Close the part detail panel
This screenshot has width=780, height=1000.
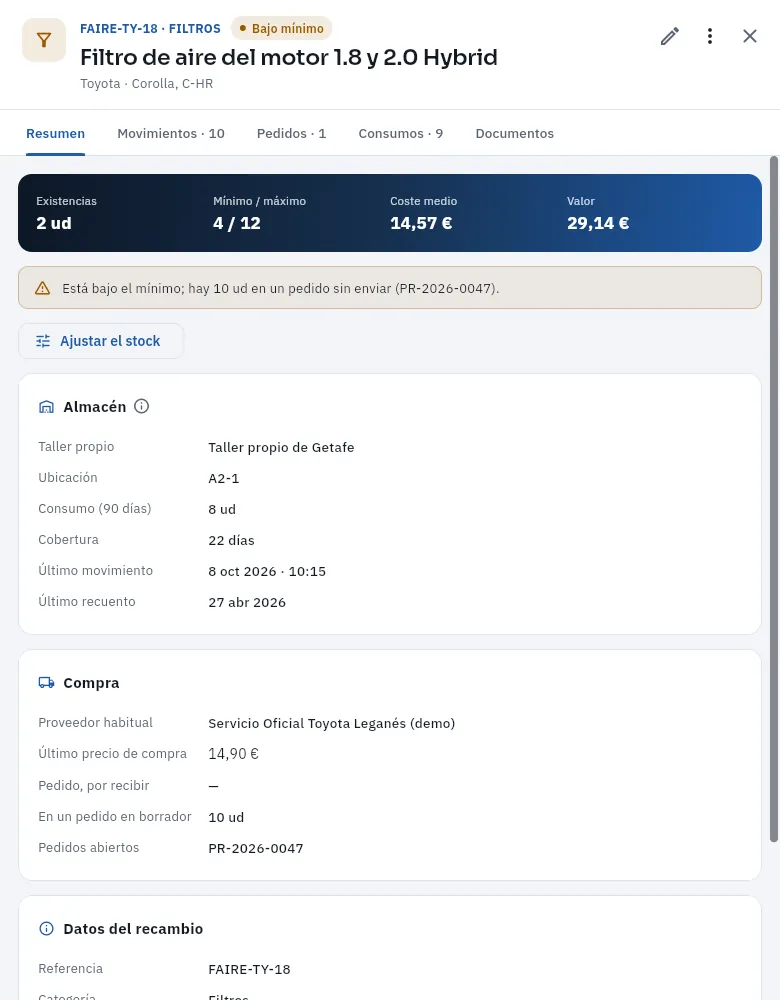750,36
